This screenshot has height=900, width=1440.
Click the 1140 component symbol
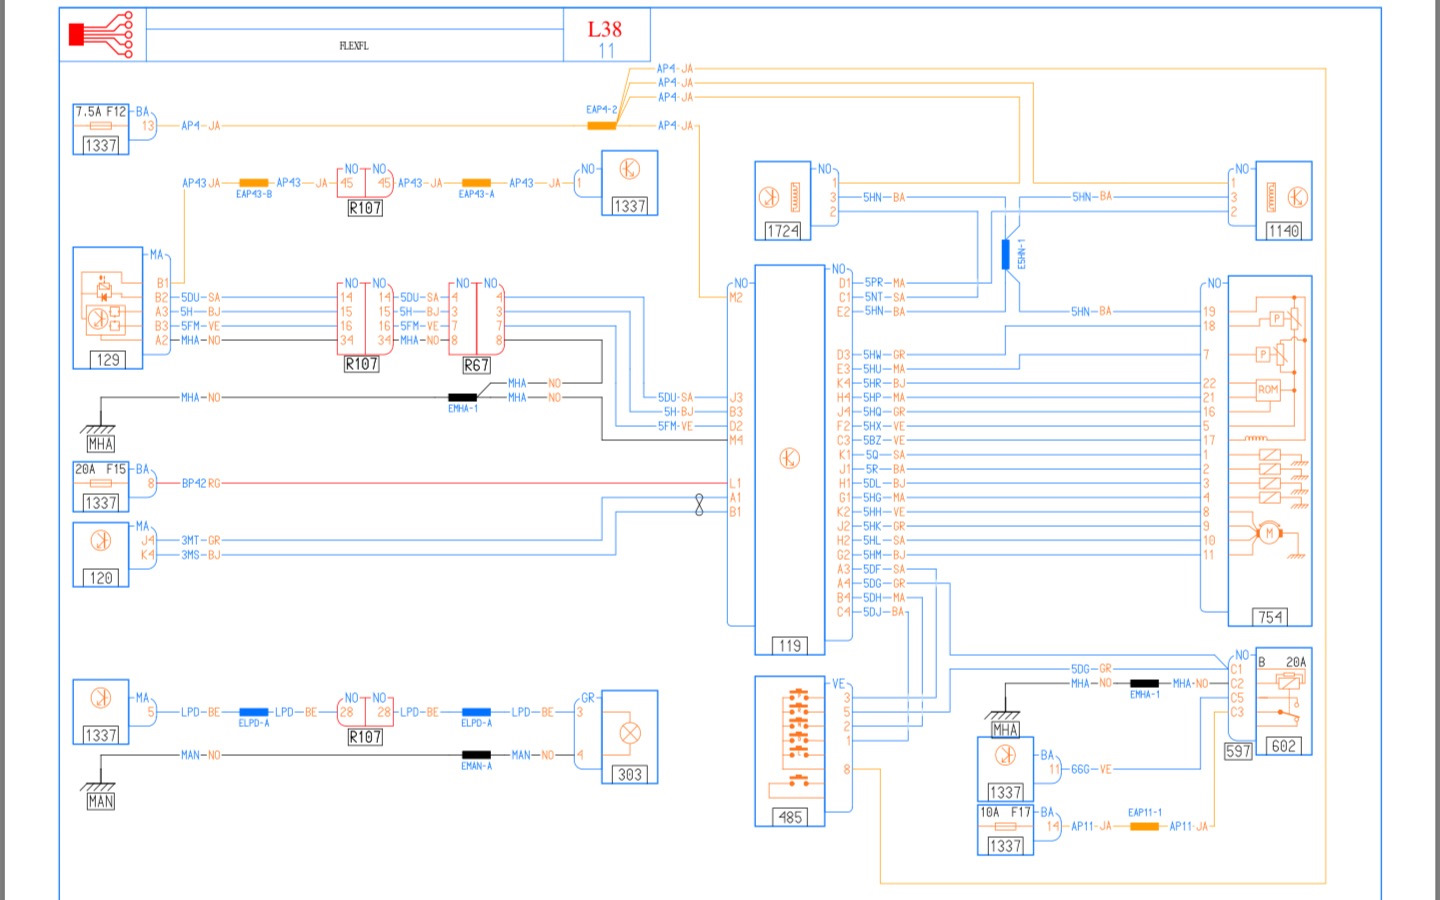pos(1284,200)
